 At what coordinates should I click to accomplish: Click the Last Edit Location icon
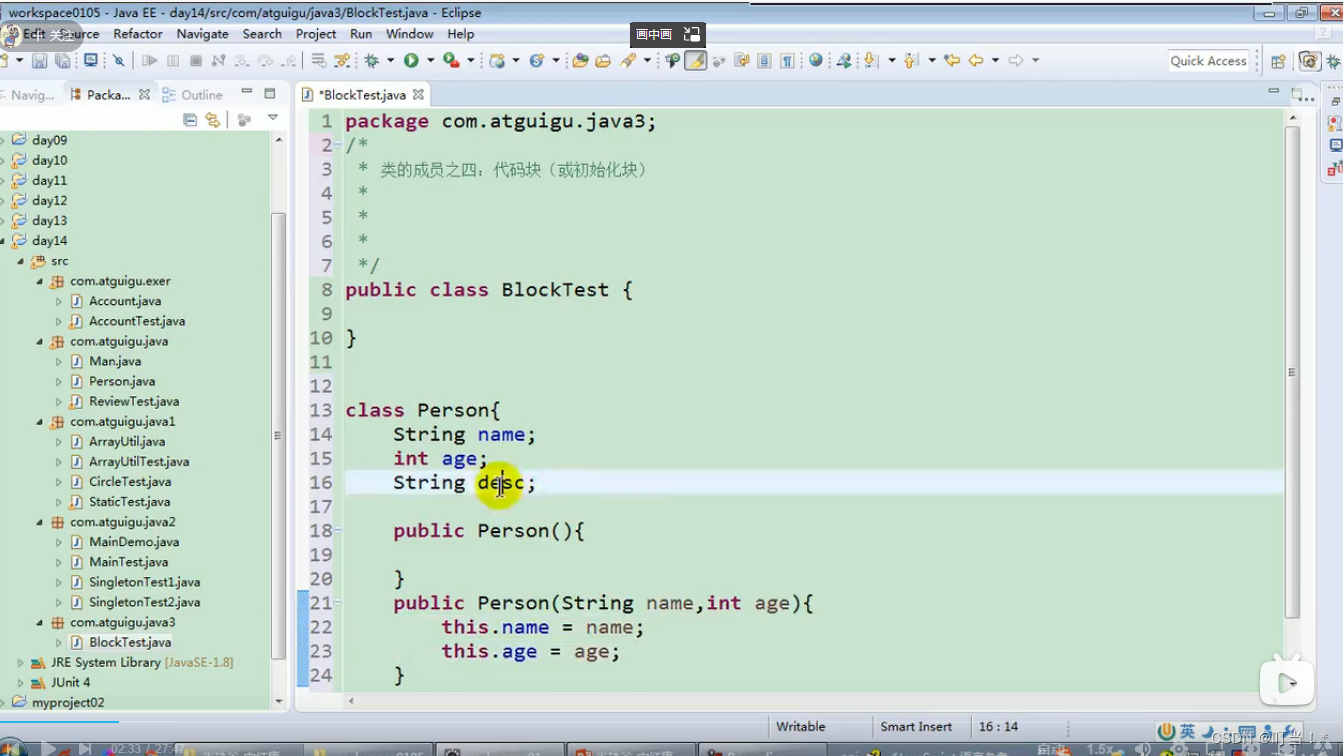(951, 61)
